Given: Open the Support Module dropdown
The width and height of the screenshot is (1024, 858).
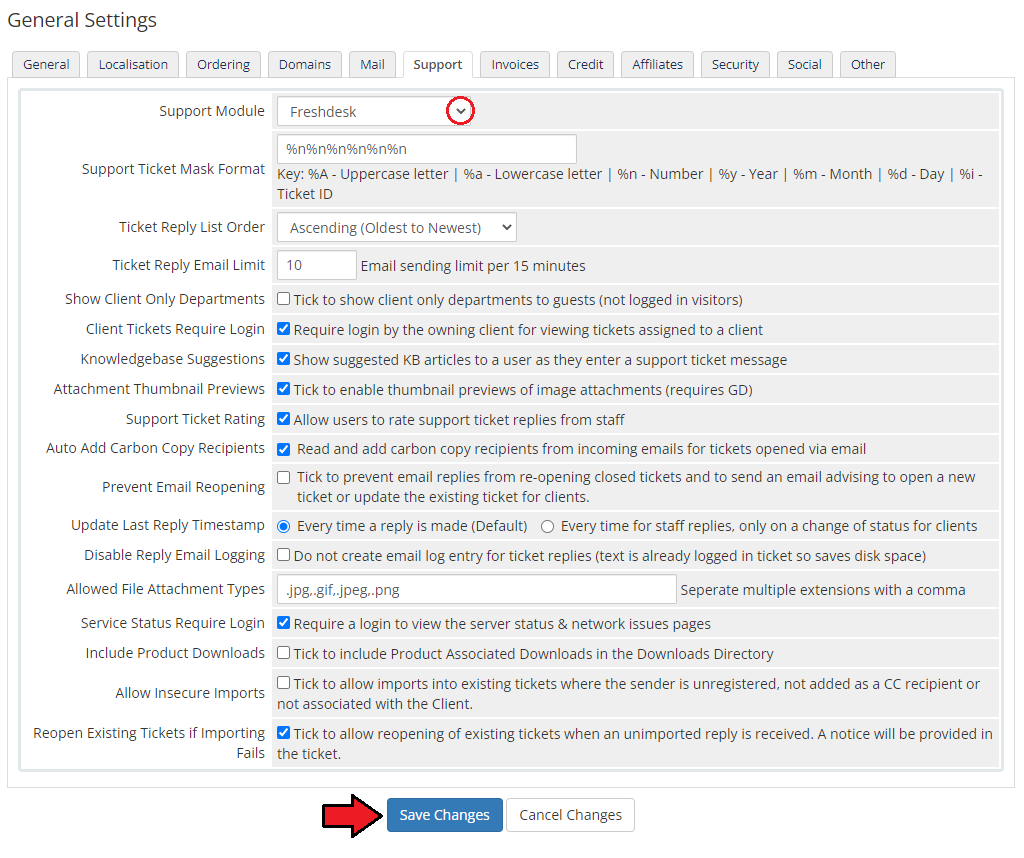Looking at the screenshot, I should (373, 112).
